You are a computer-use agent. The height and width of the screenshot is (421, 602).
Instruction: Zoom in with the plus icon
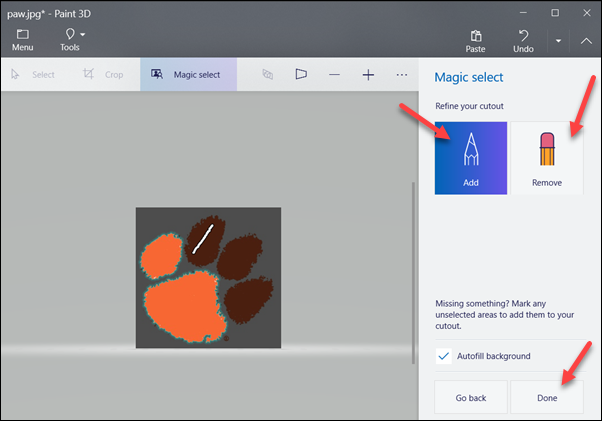pos(368,75)
